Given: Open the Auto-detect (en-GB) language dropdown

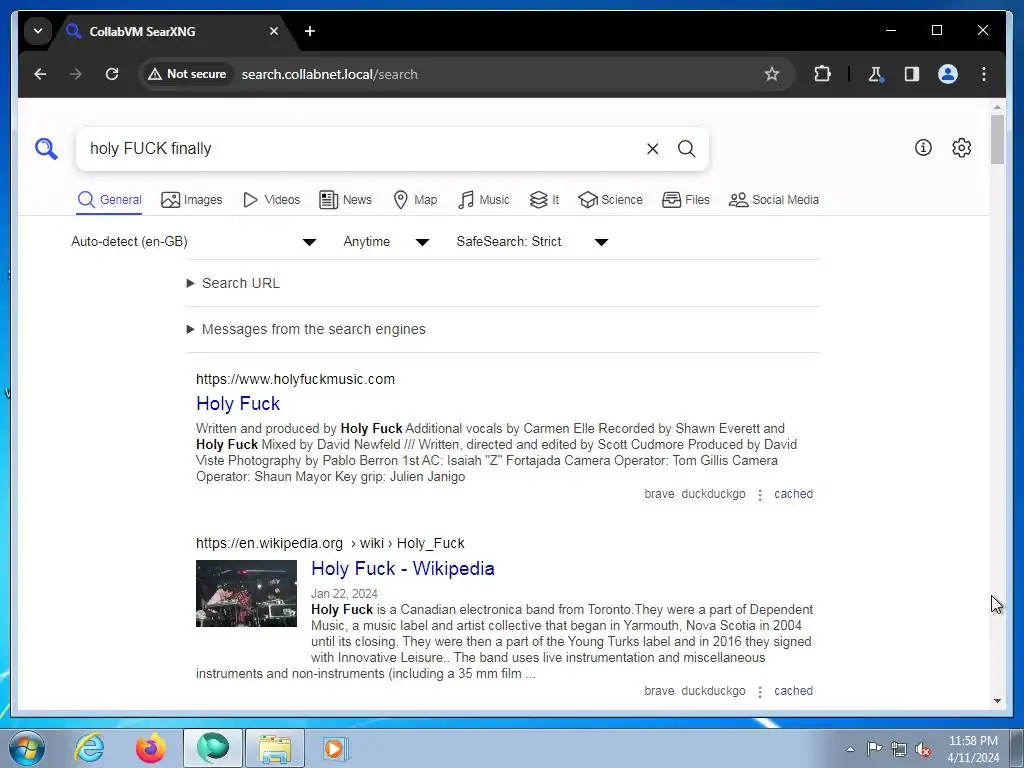Looking at the screenshot, I should click(193, 242).
